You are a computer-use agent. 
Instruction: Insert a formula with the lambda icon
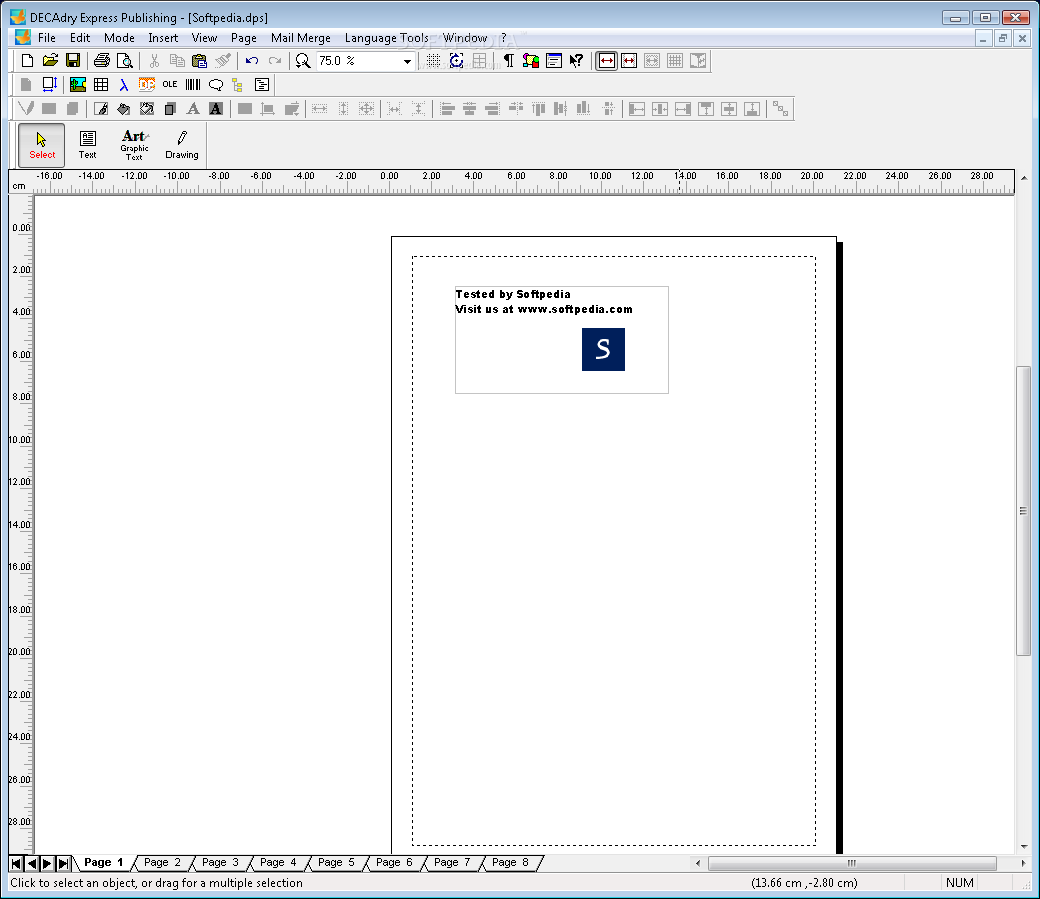tap(124, 85)
